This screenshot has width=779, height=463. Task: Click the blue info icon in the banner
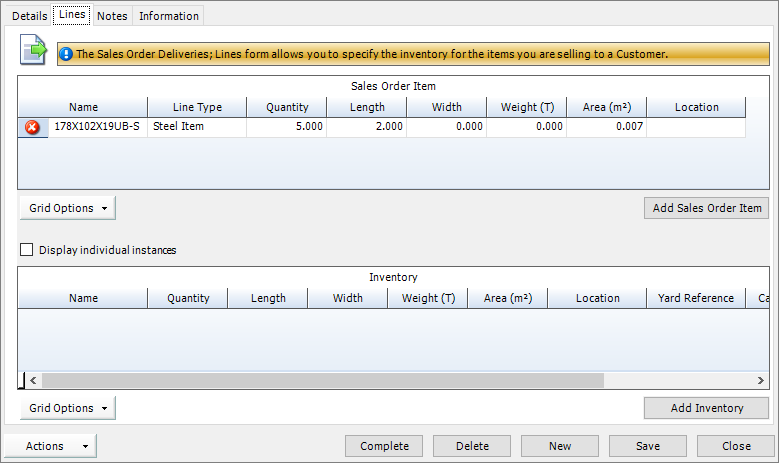(66, 54)
